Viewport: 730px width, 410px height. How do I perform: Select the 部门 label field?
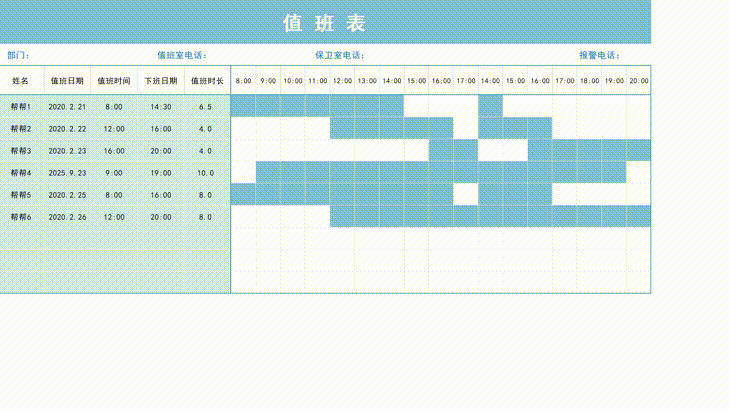coord(18,55)
